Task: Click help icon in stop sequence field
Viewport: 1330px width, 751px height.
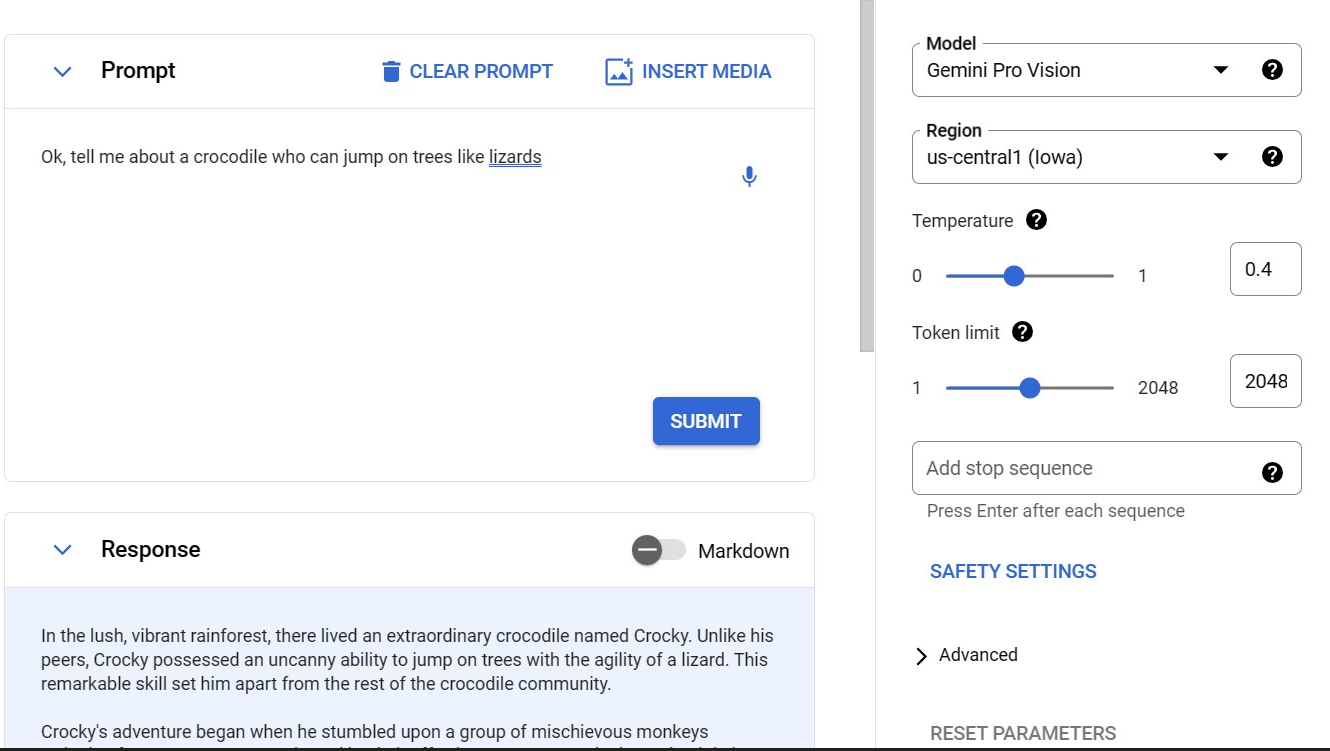Action: (x=1272, y=472)
